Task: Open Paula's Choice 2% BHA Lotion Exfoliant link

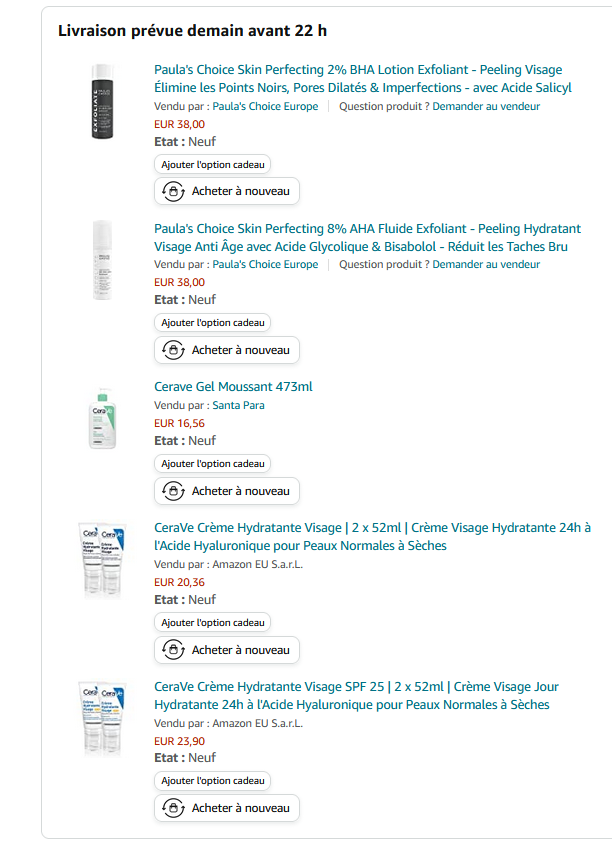Action: pos(363,79)
